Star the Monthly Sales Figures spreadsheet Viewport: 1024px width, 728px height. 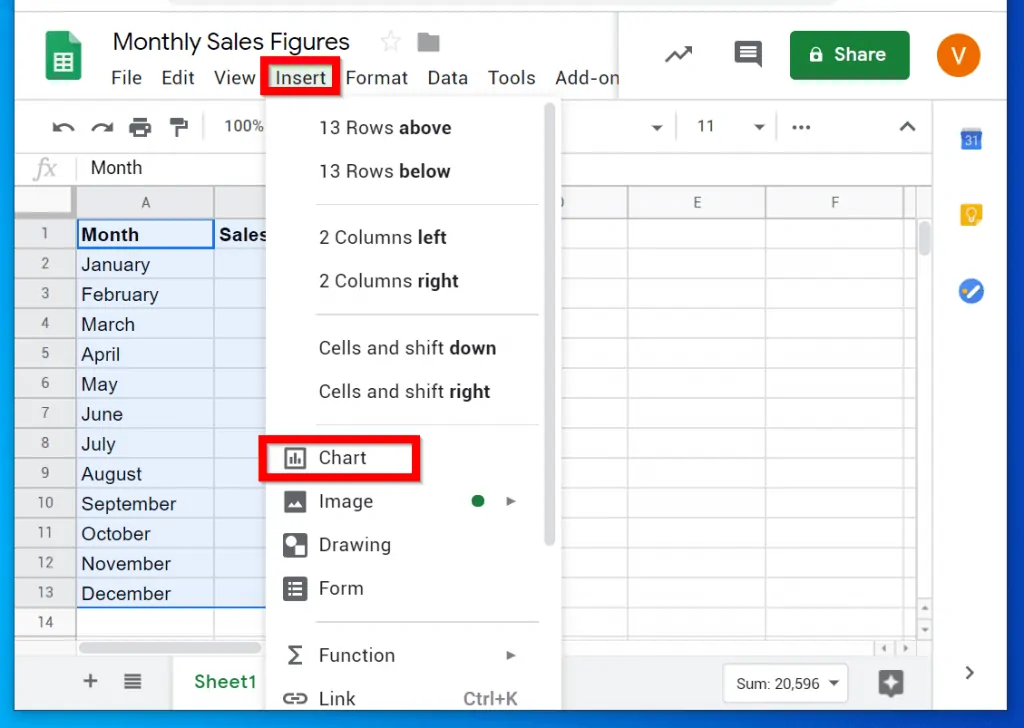(389, 42)
